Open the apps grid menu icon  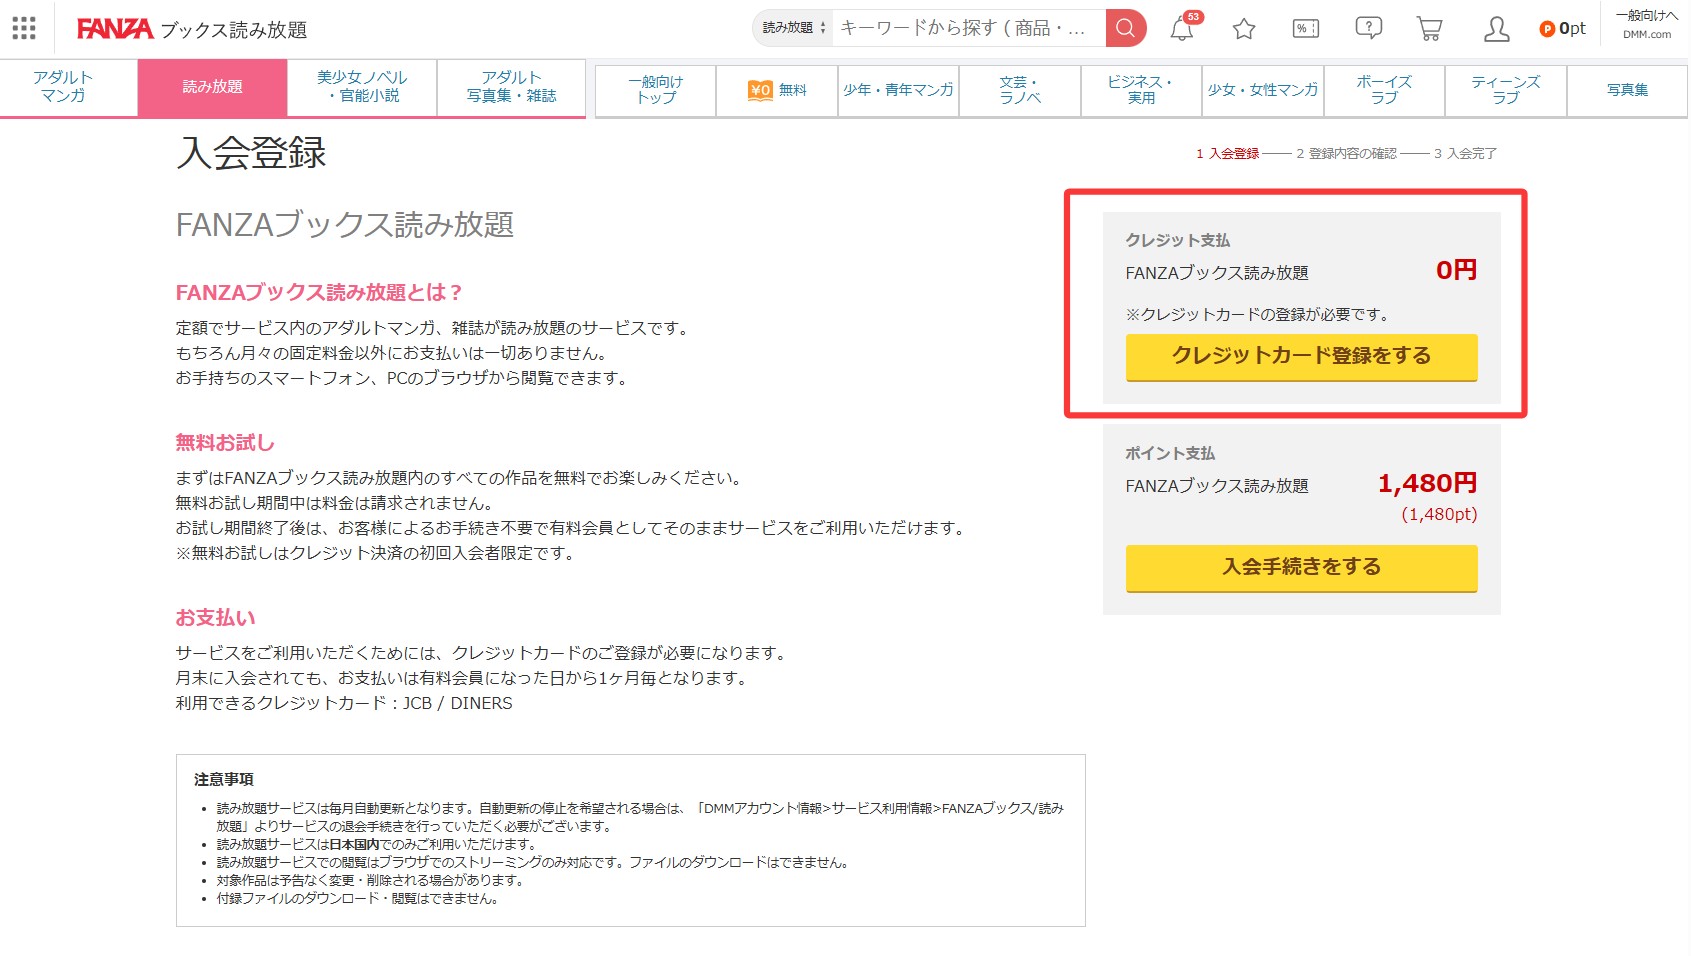pos(24,28)
